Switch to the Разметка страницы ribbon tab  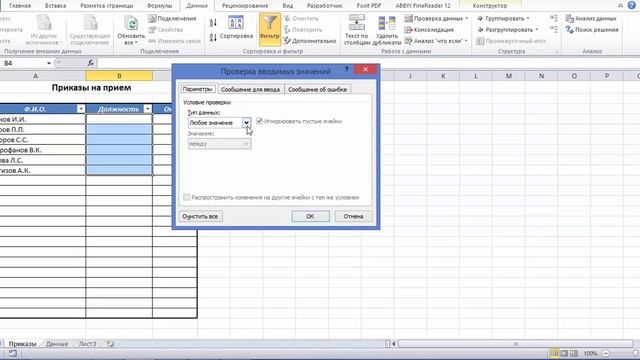point(107,6)
